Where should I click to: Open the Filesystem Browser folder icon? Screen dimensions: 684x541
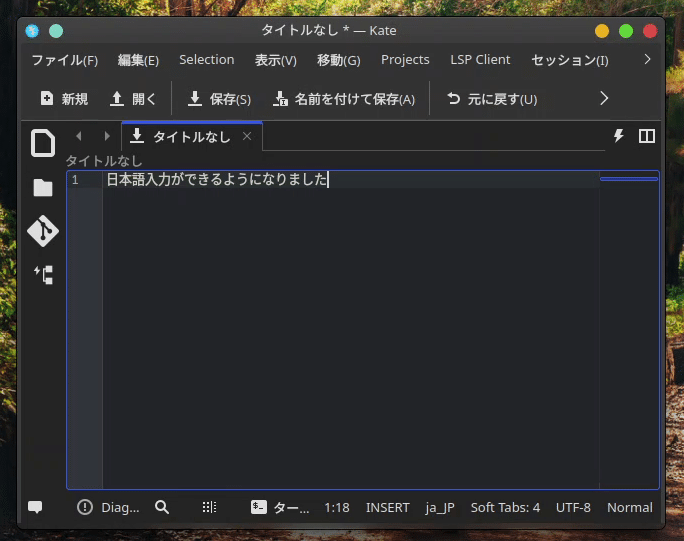click(43, 188)
